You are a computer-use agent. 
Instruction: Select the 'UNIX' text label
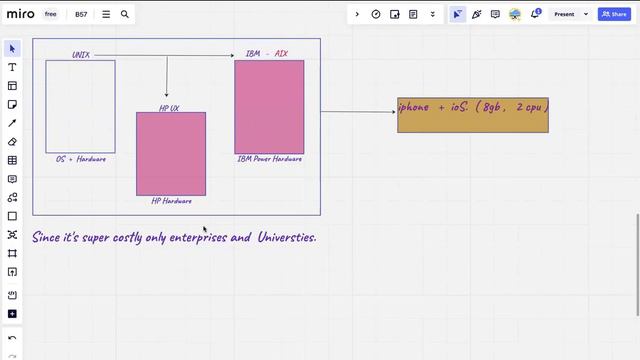click(81, 55)
